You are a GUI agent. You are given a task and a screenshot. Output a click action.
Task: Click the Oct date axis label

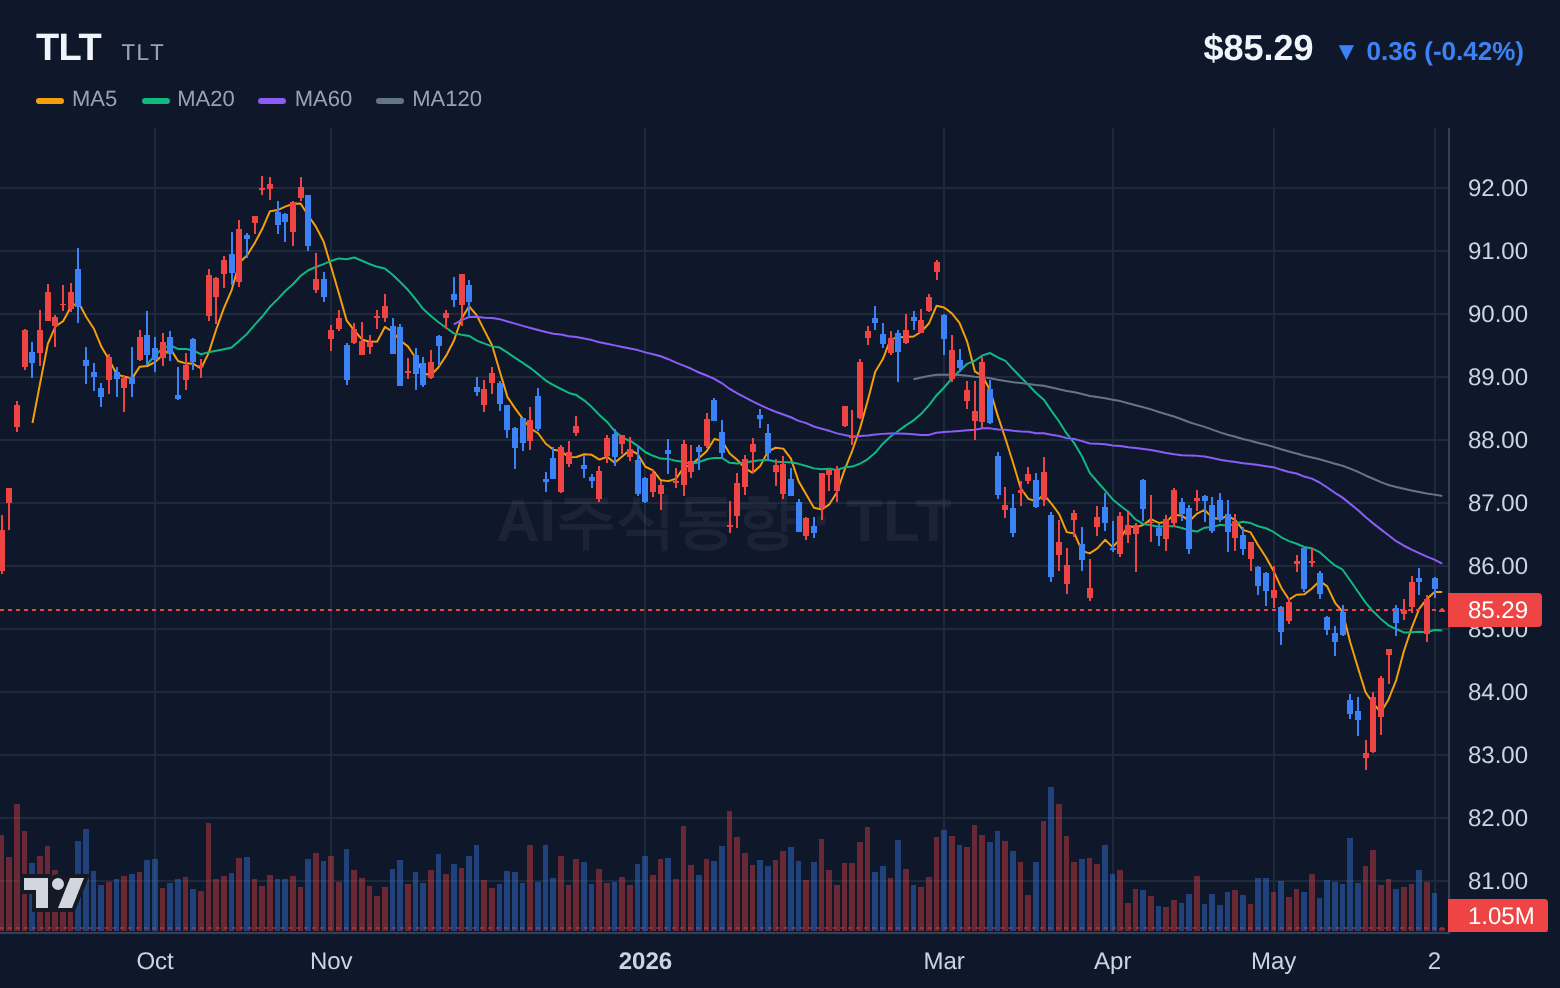(155, 961)
